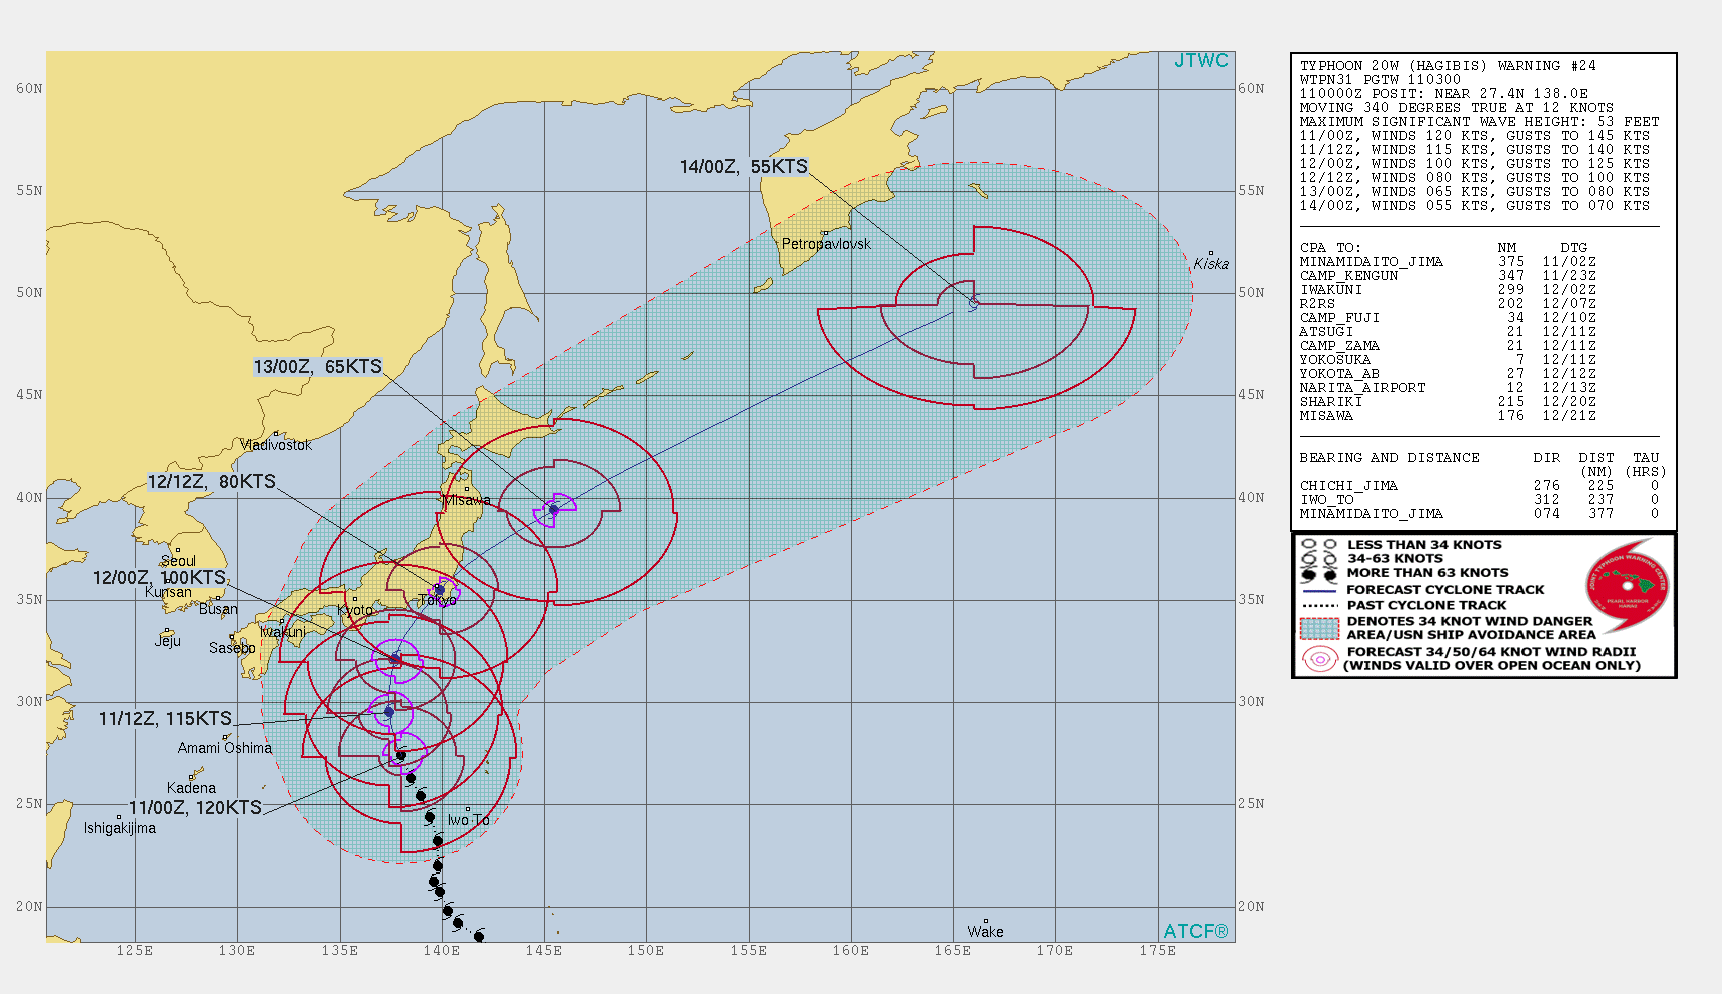Click the 'MOVING 340 DEGREES TRUE AT 12 KNOTS' line
The width and height of the screenshot is (1722, 994).
coord(1456,108)
